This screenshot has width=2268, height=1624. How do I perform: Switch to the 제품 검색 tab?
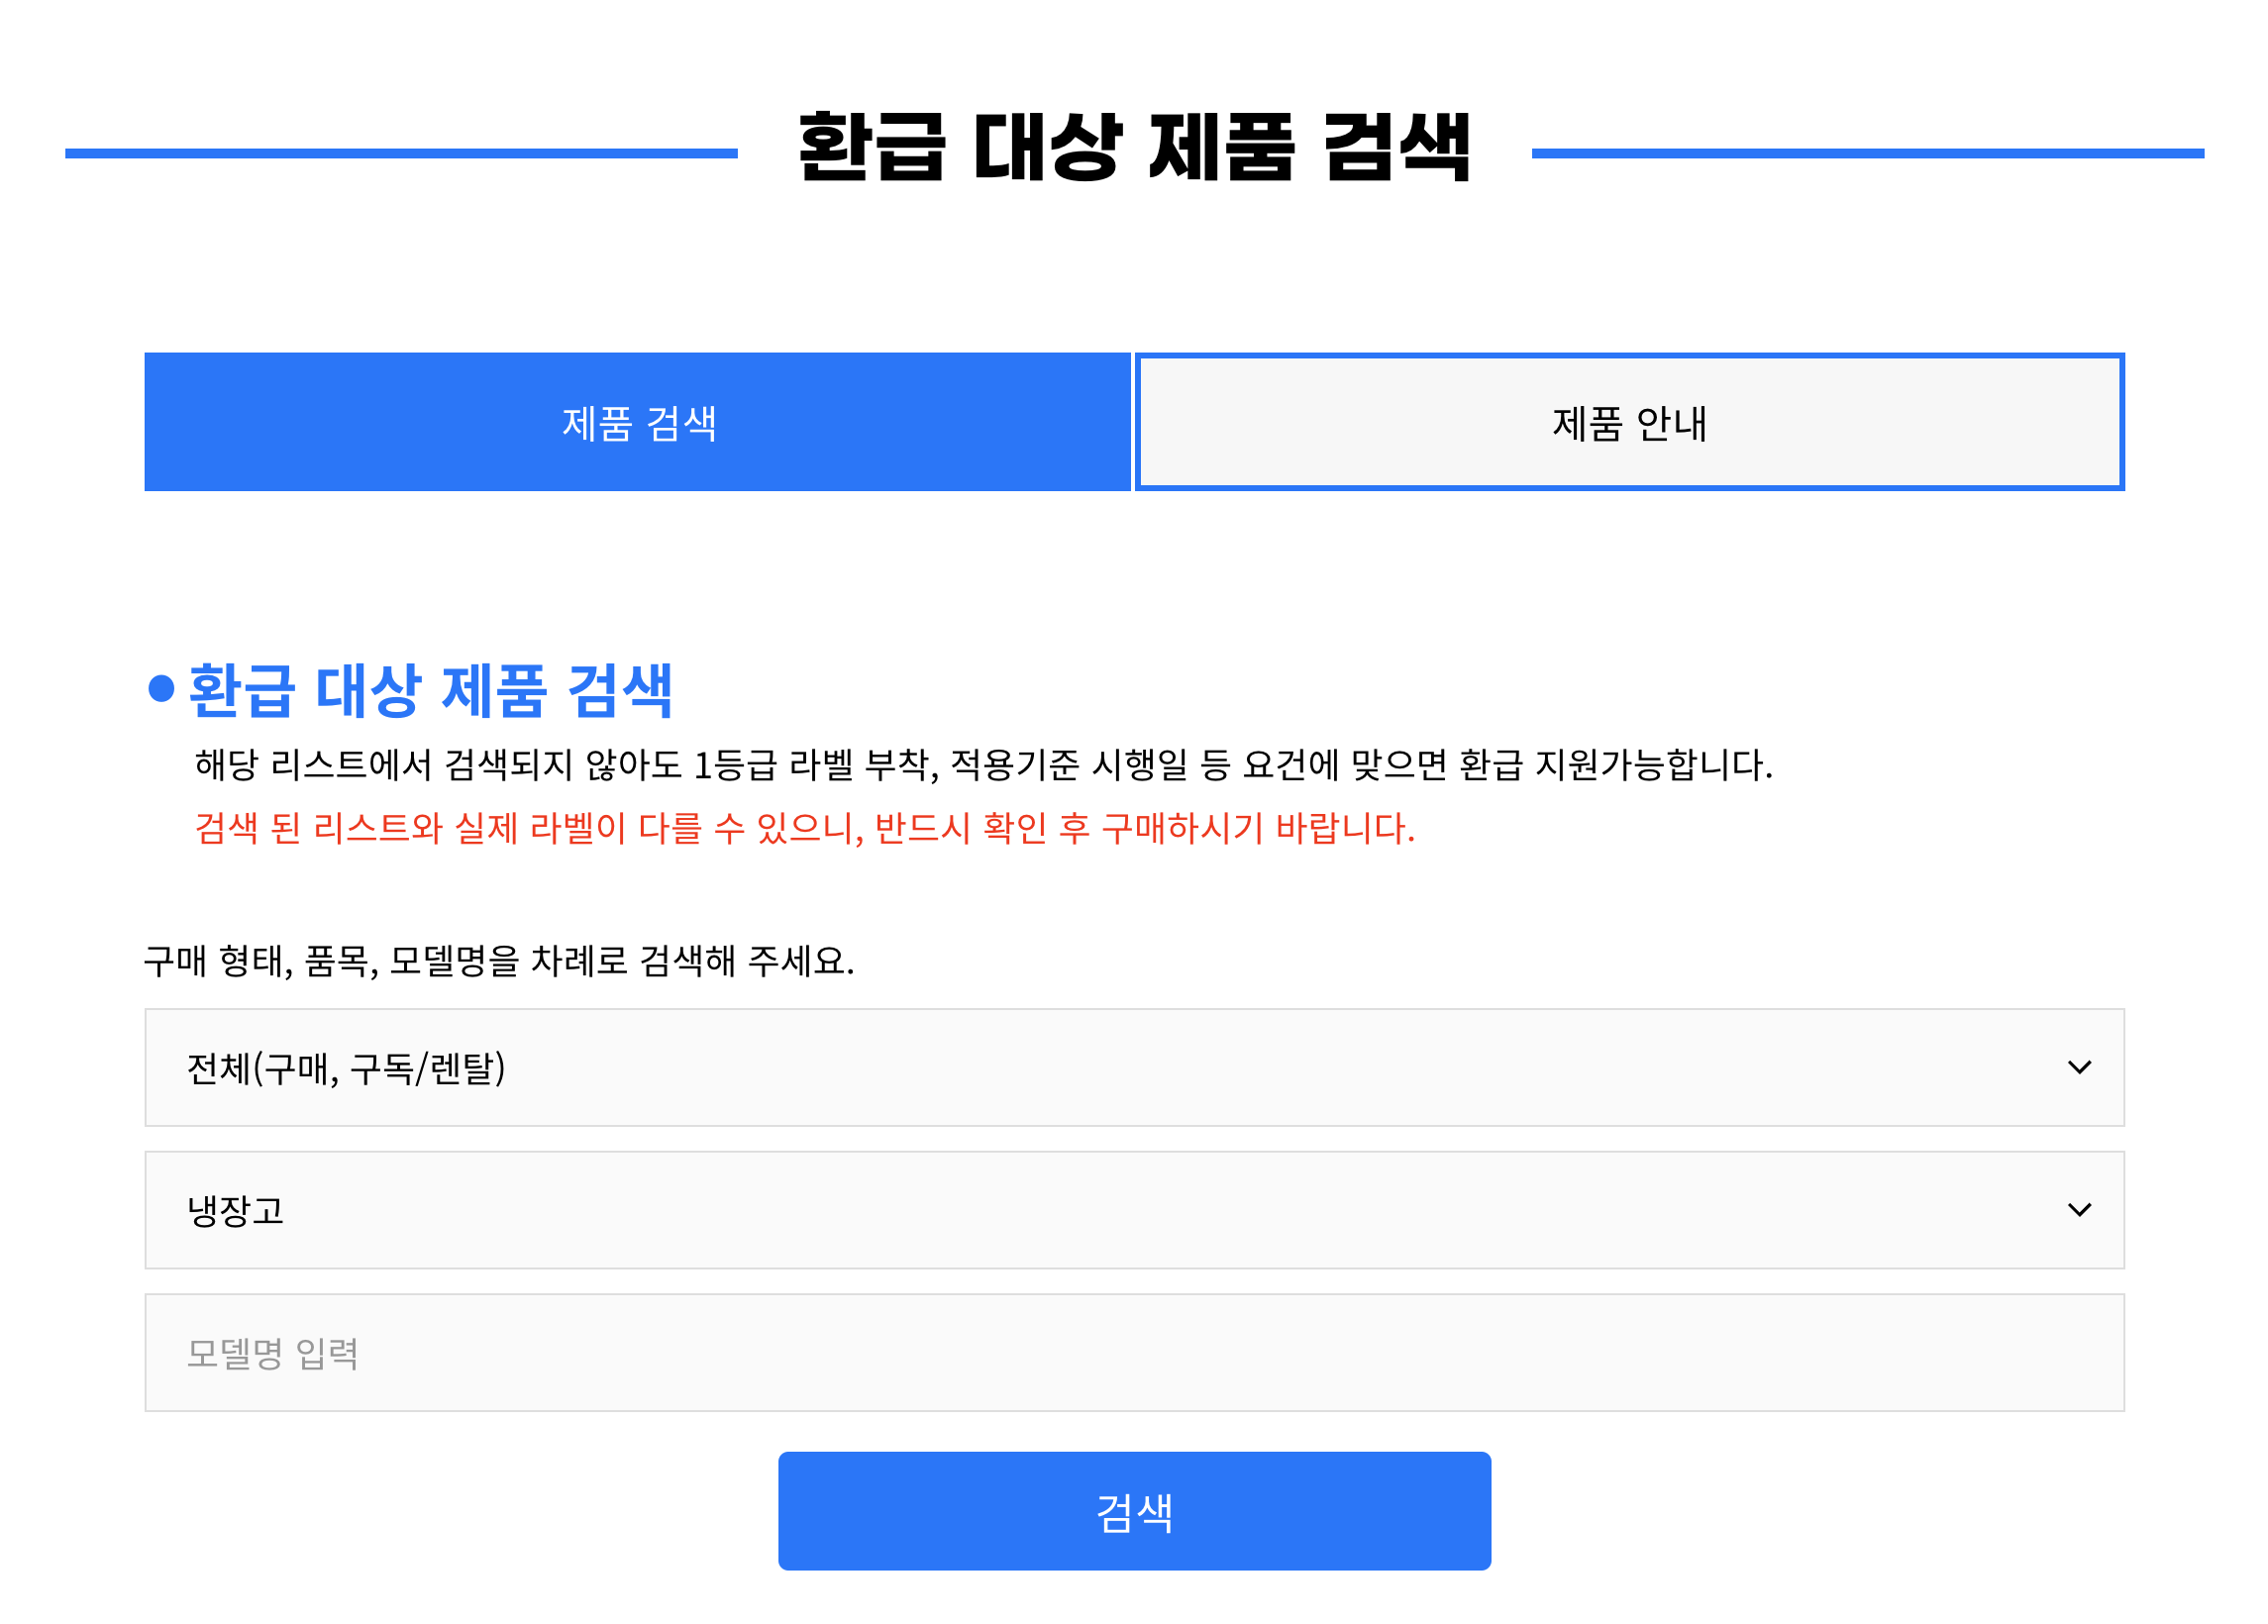[x=637, y=422]
